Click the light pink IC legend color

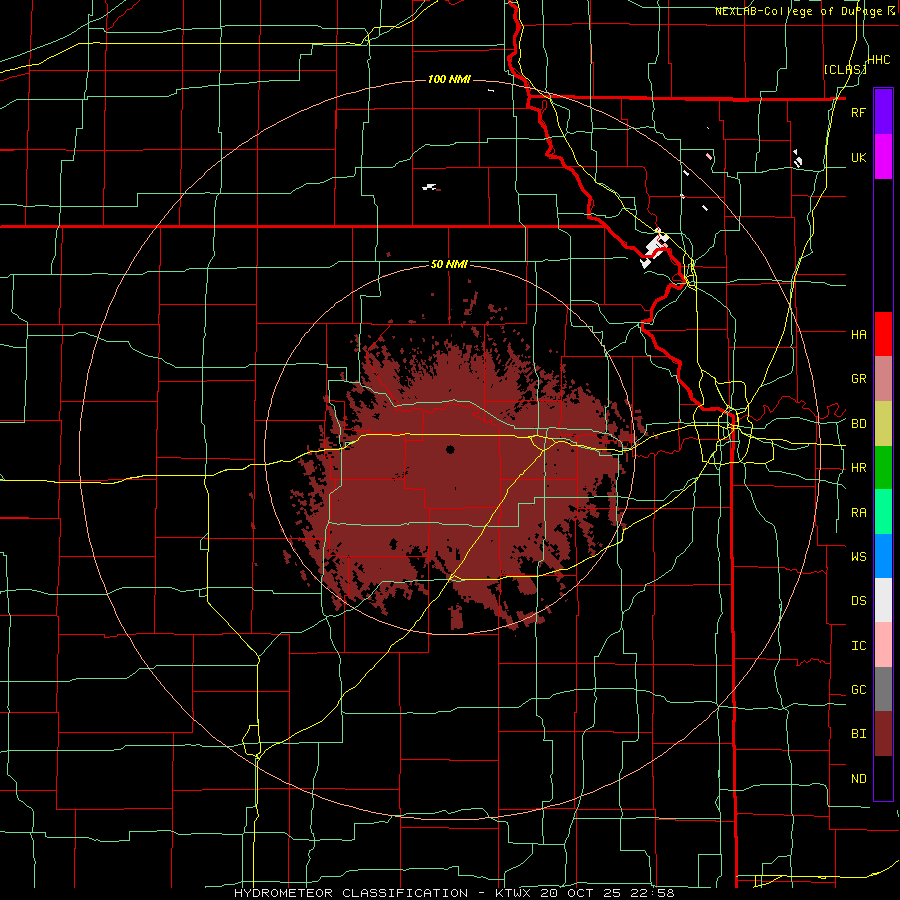tap(883, 645)
